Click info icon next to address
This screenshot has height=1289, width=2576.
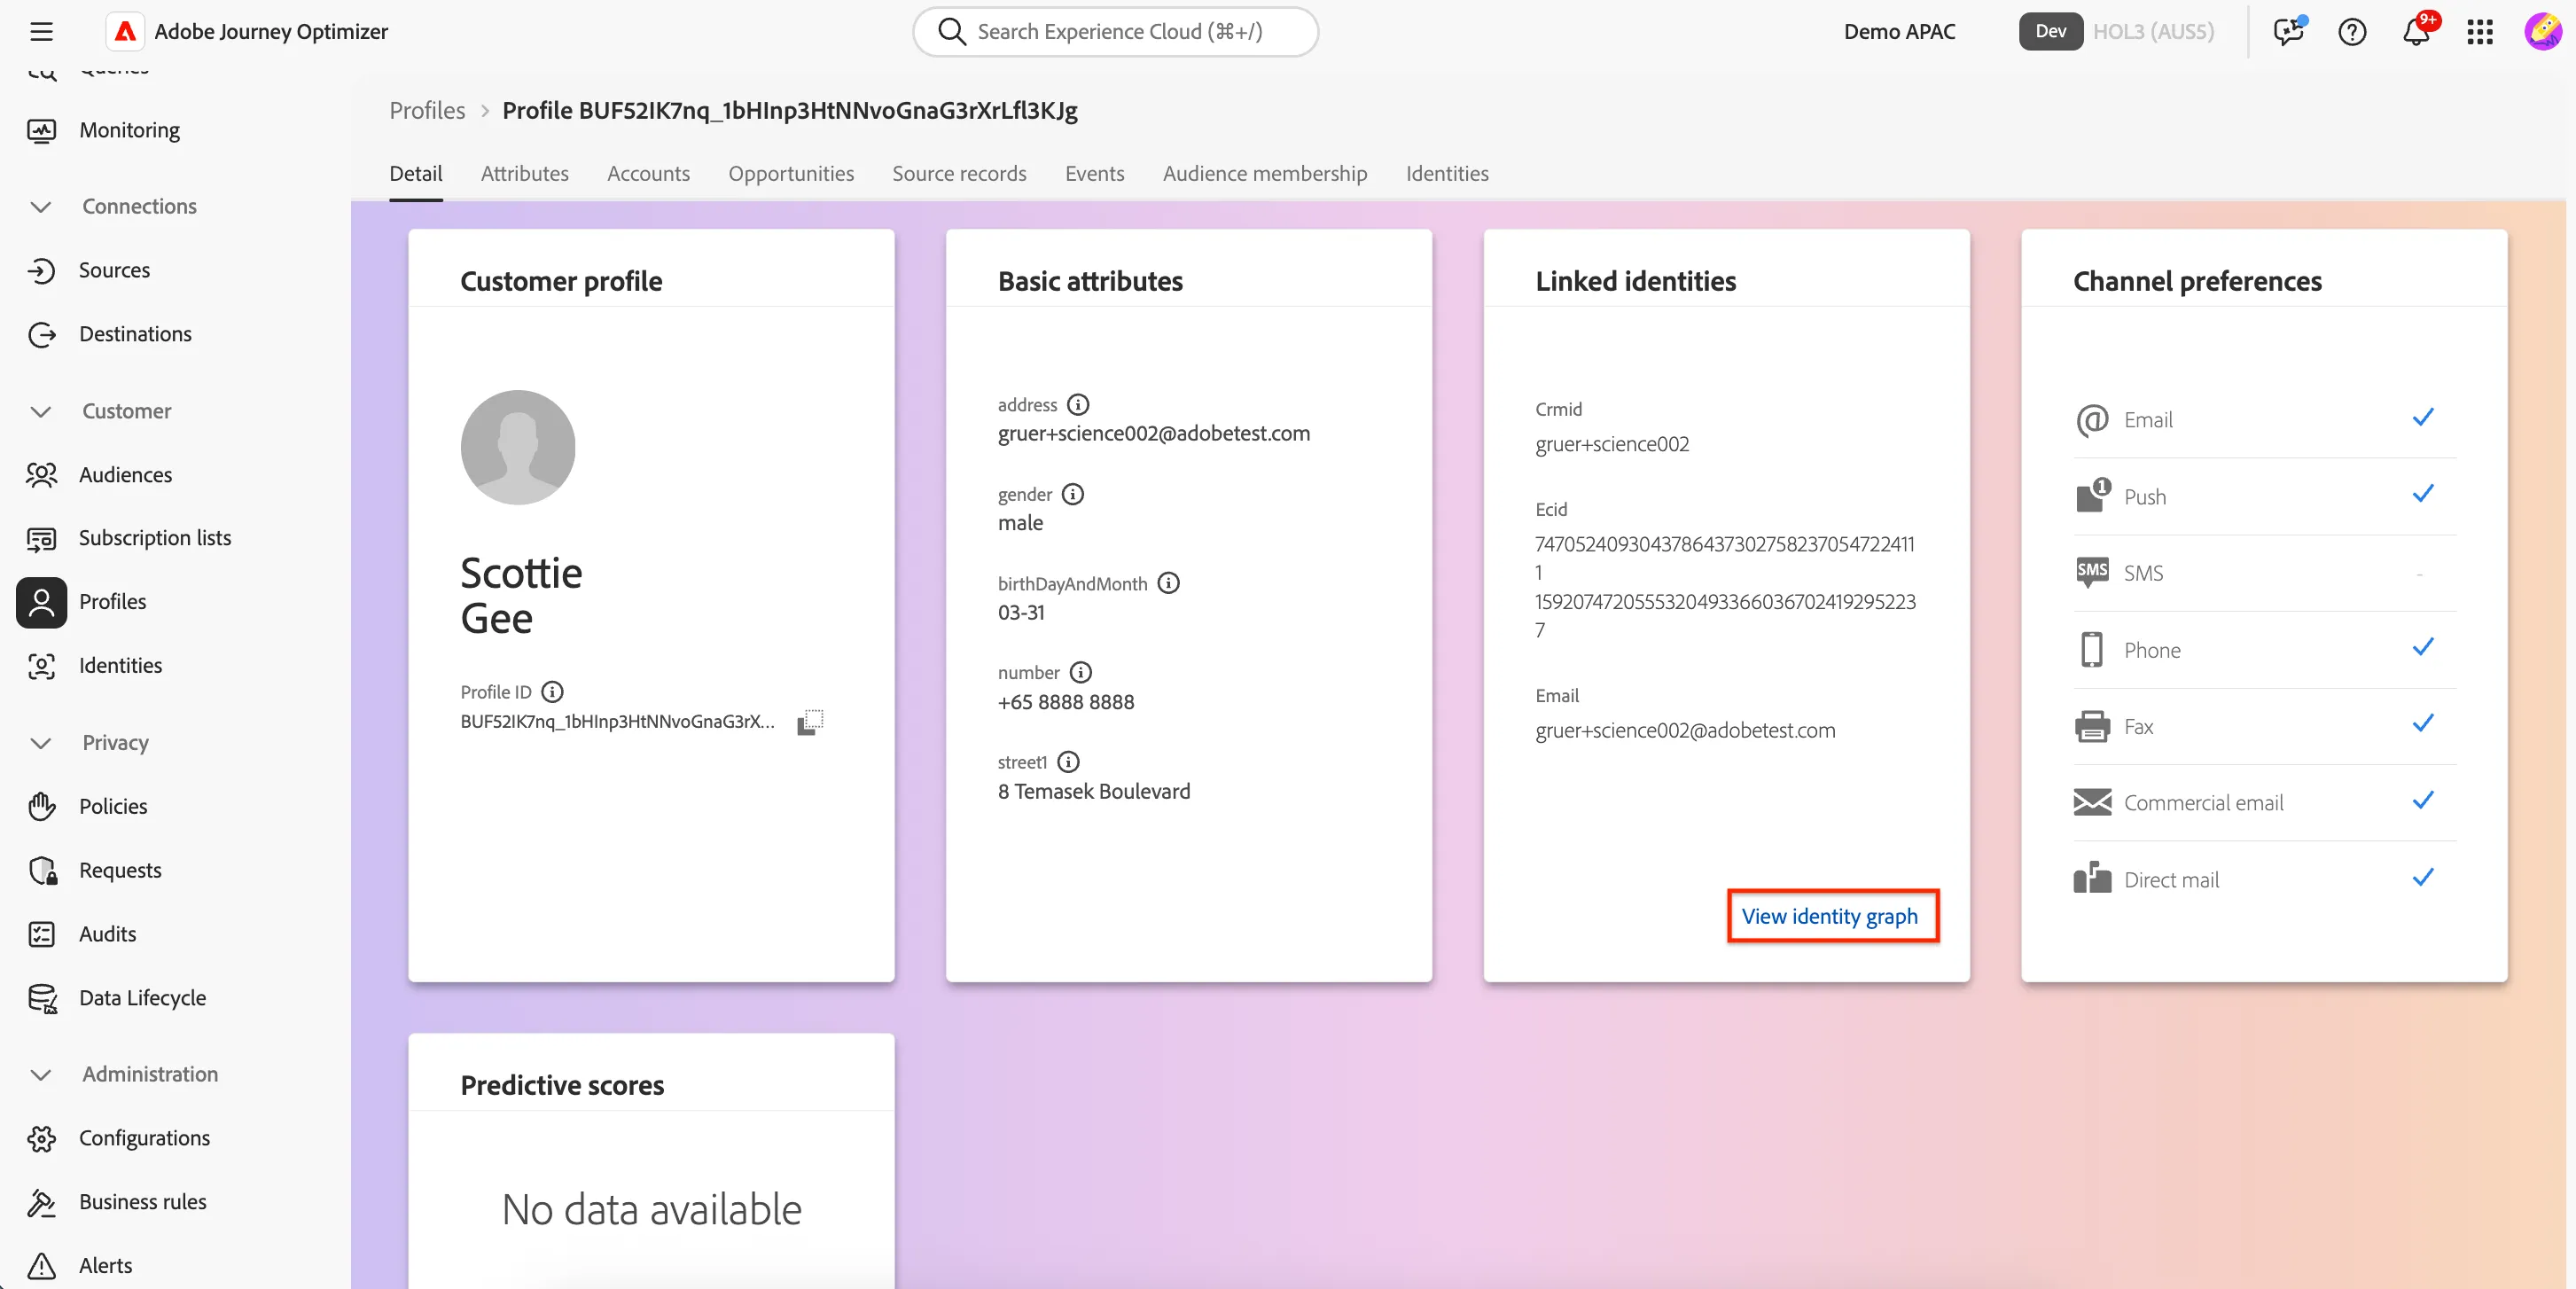click(x=1078, y=404)
